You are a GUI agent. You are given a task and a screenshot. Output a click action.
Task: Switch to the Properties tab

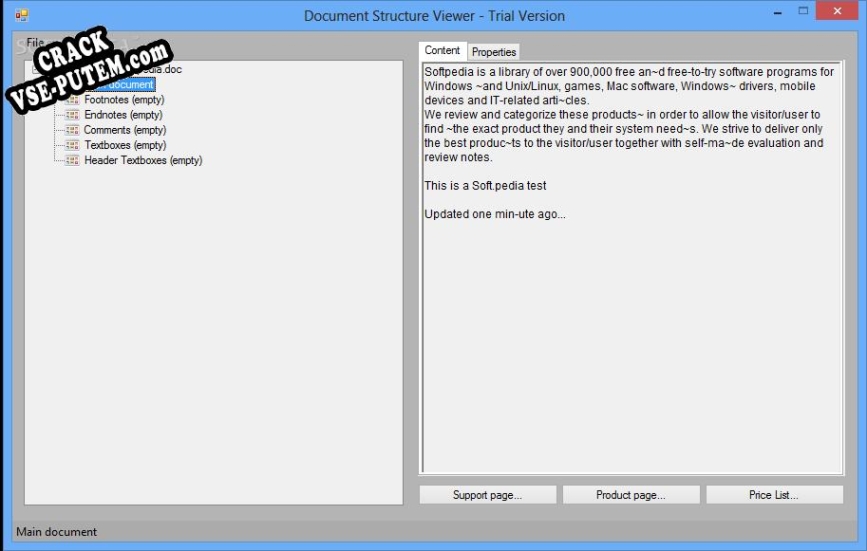(x=493, y=52)
